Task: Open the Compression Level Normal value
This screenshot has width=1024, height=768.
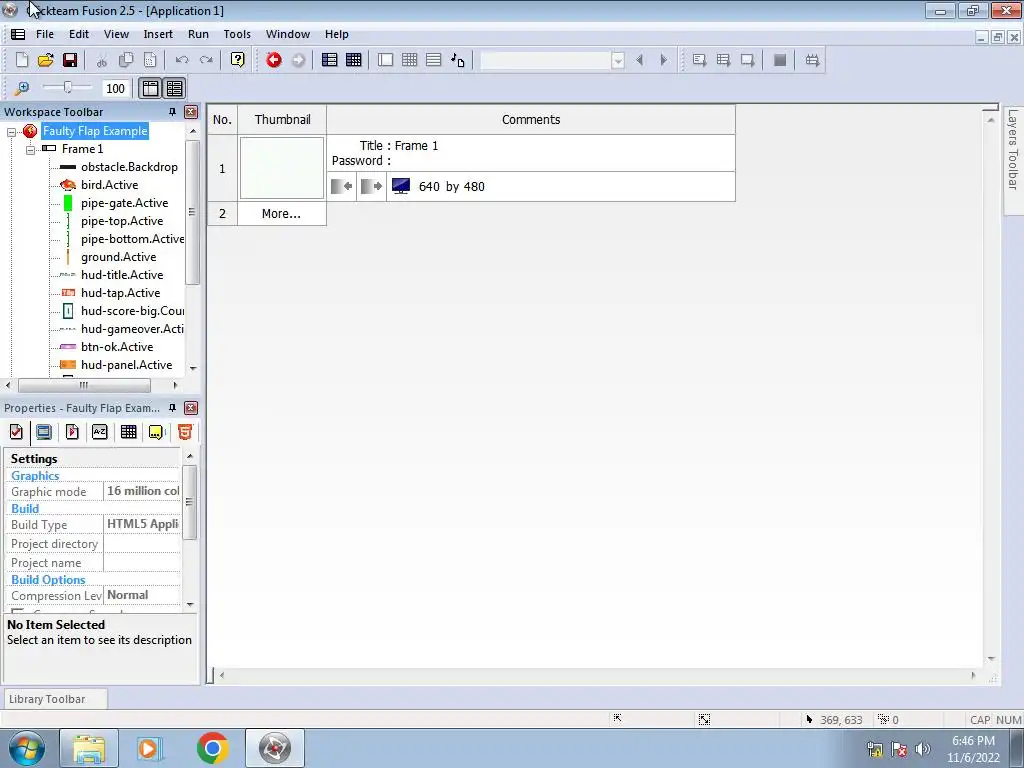Action: (x=142, y=595)
